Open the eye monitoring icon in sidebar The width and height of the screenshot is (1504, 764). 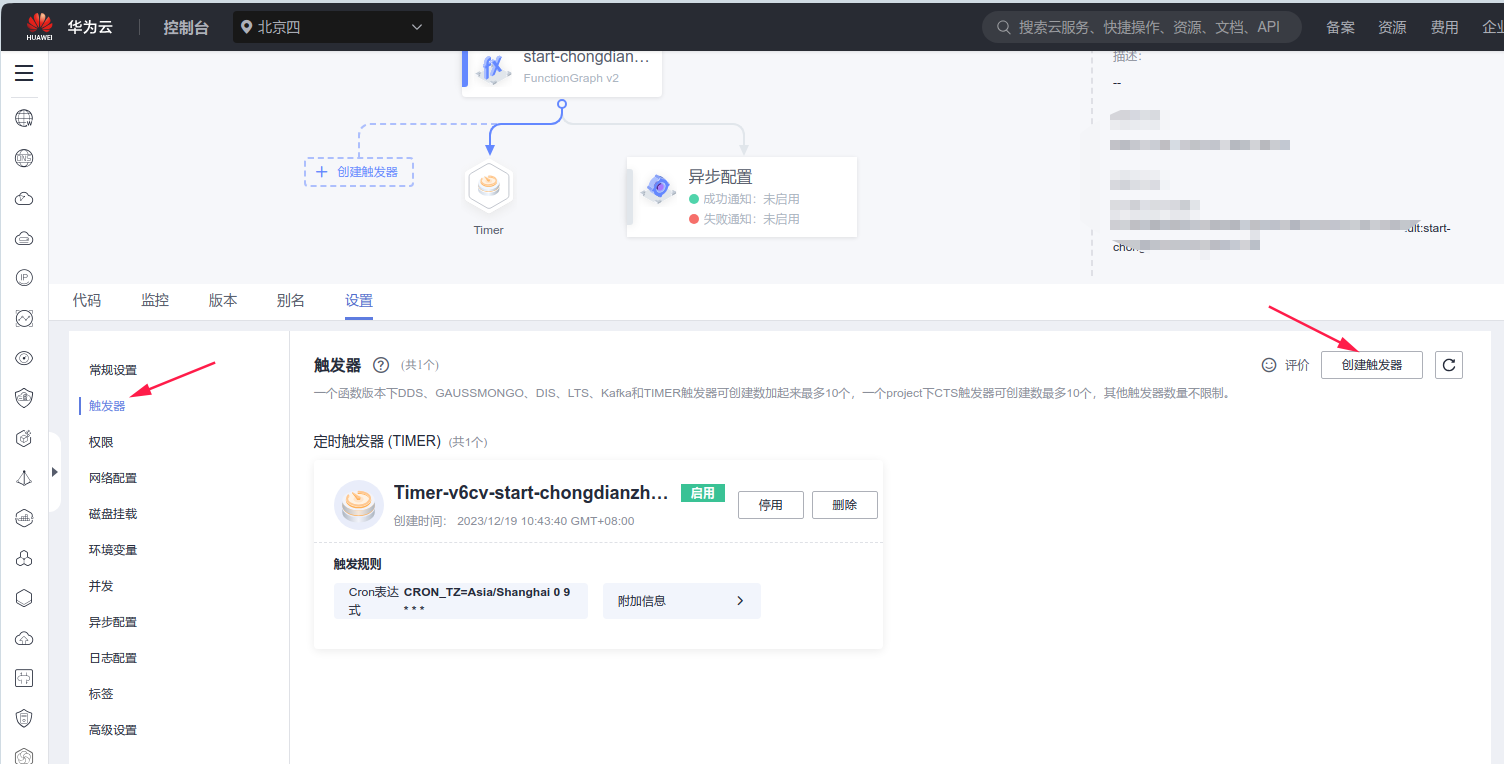click(24, 358)
